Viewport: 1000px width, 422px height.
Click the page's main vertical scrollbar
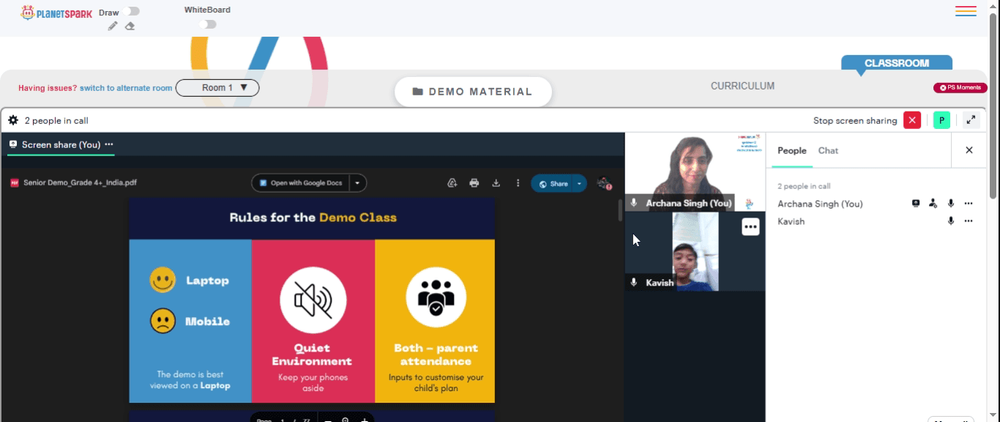pos(994,105)
